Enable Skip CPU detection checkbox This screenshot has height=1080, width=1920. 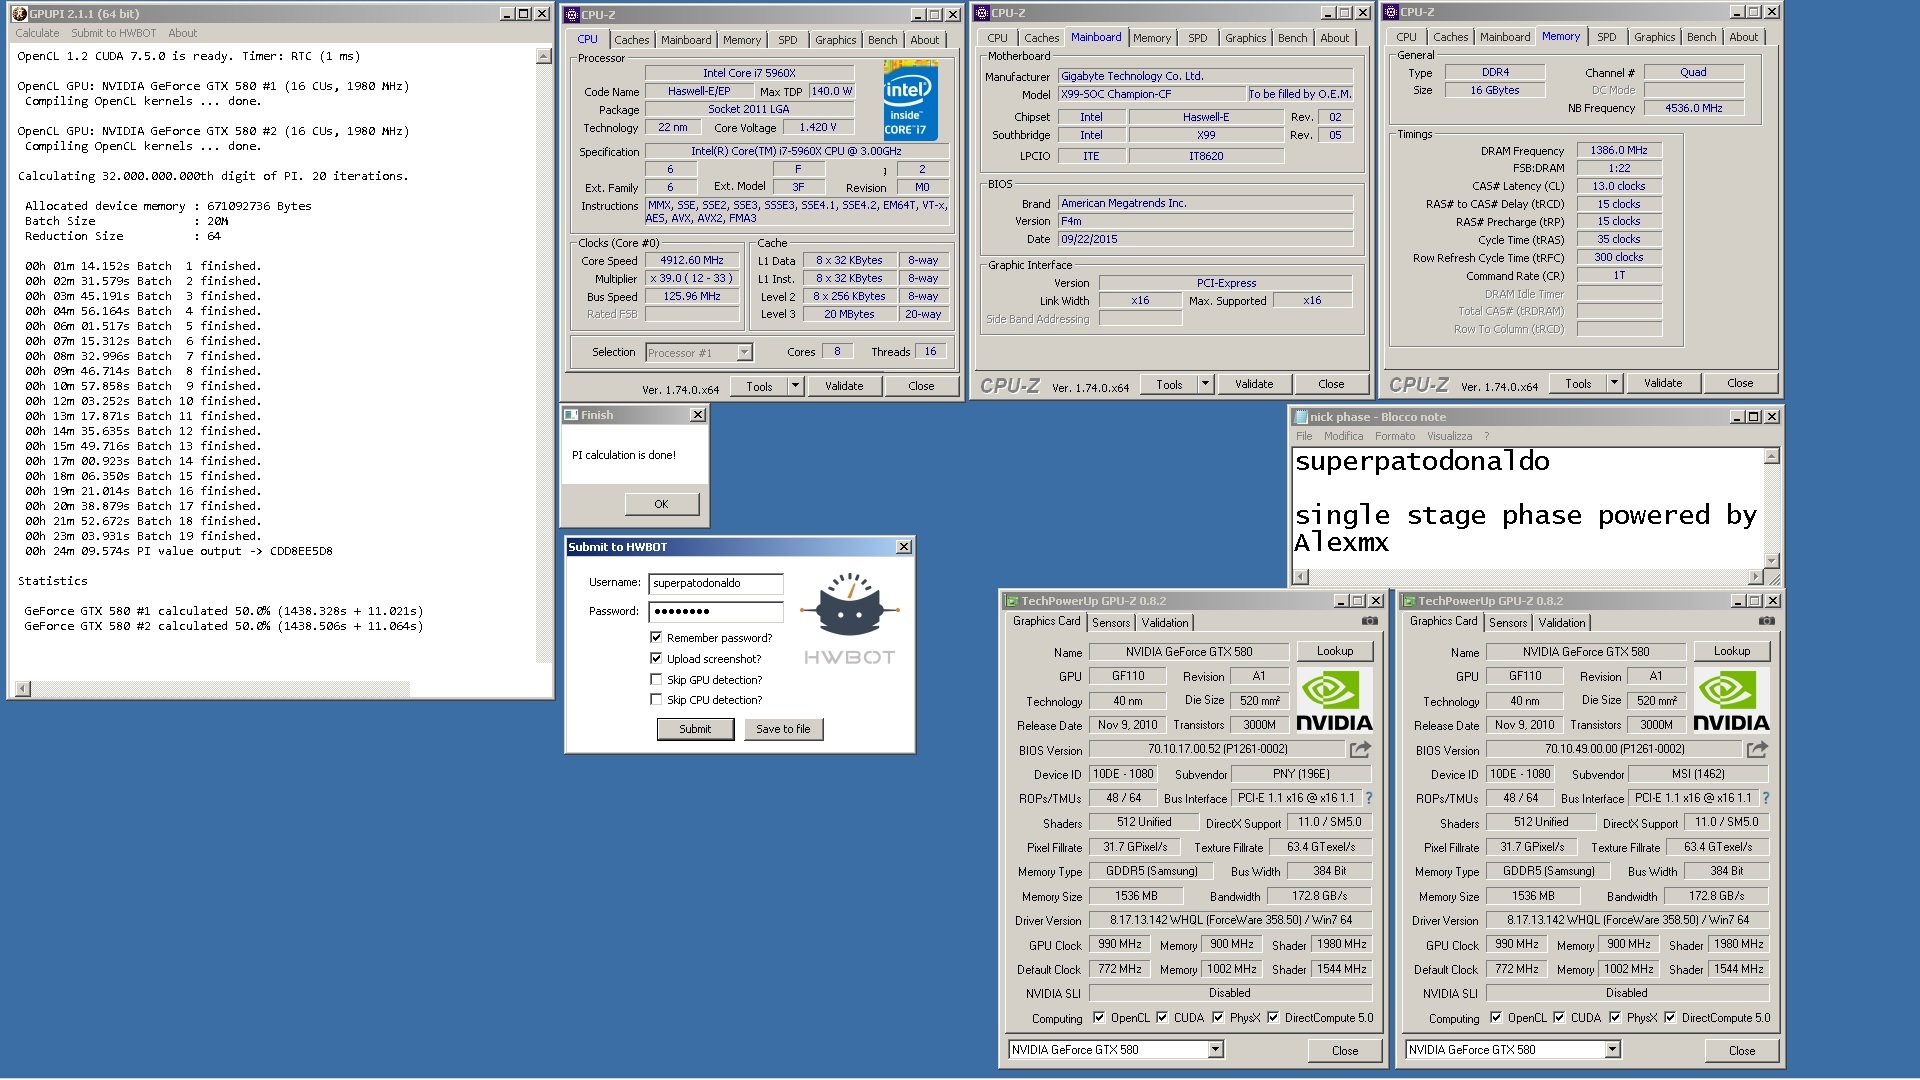656,700
